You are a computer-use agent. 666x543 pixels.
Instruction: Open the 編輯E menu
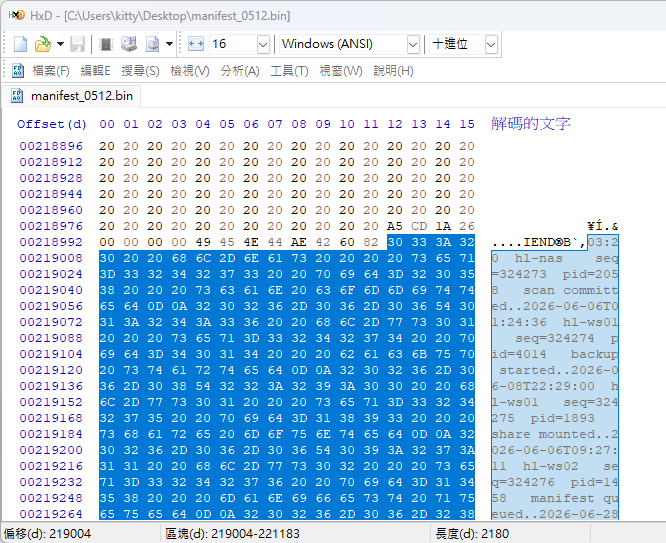click(96, 71)
